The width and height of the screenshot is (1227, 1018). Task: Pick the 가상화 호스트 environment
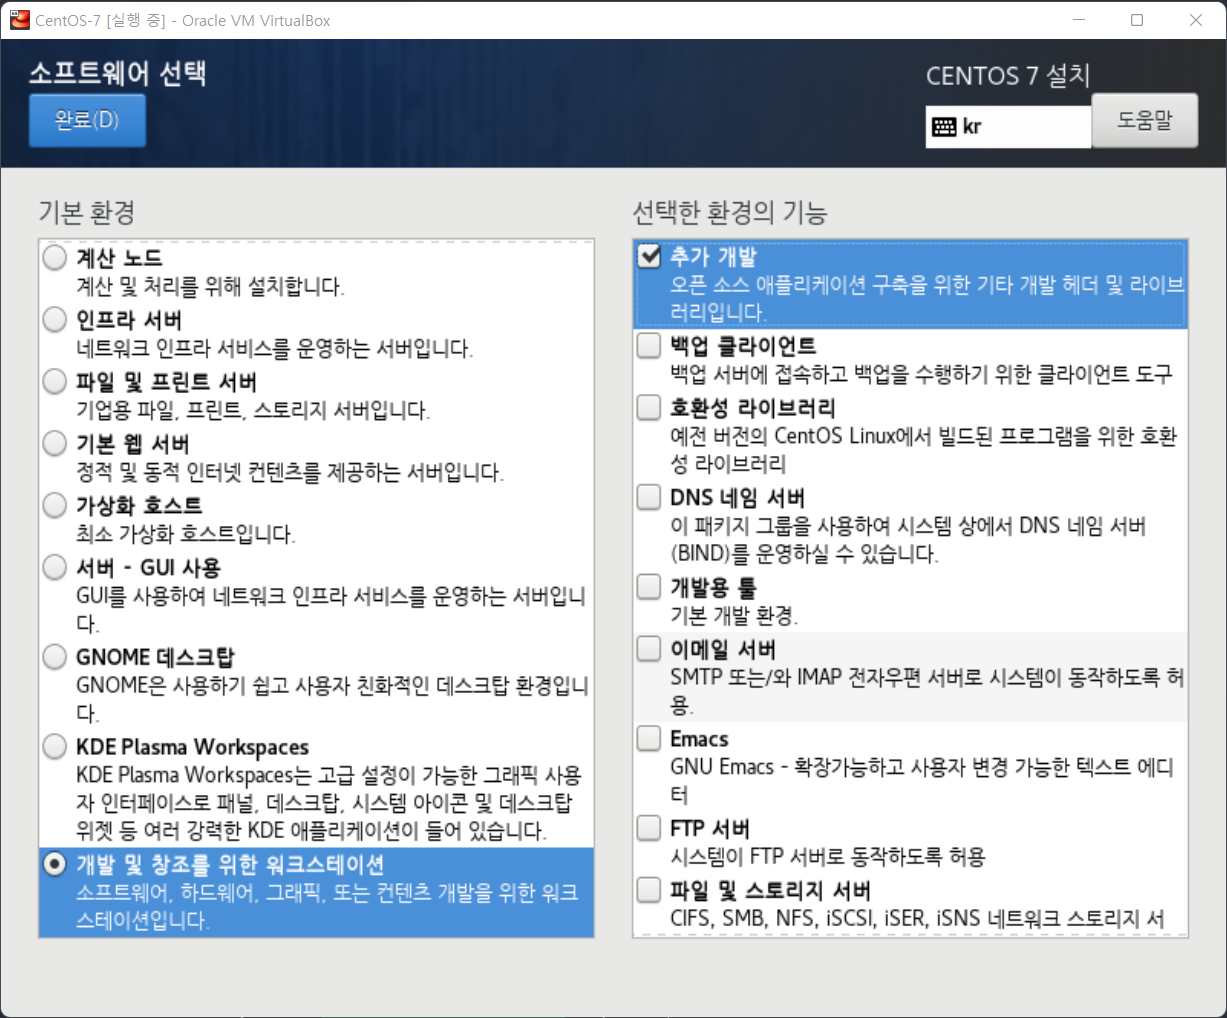click(x=55, y=505)
